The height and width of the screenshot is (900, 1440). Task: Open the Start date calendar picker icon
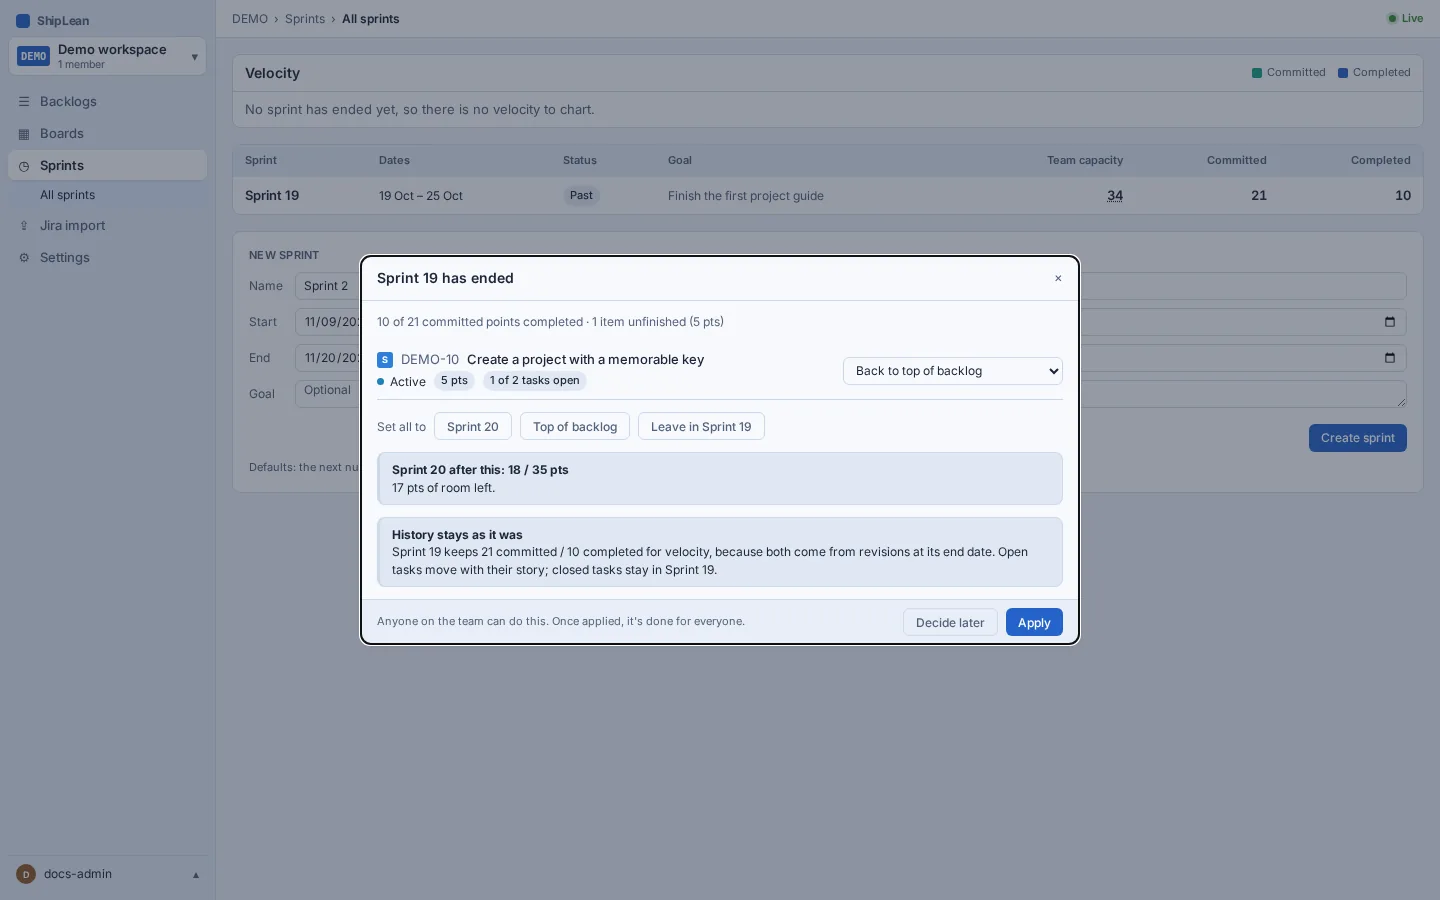[1389, 322]
